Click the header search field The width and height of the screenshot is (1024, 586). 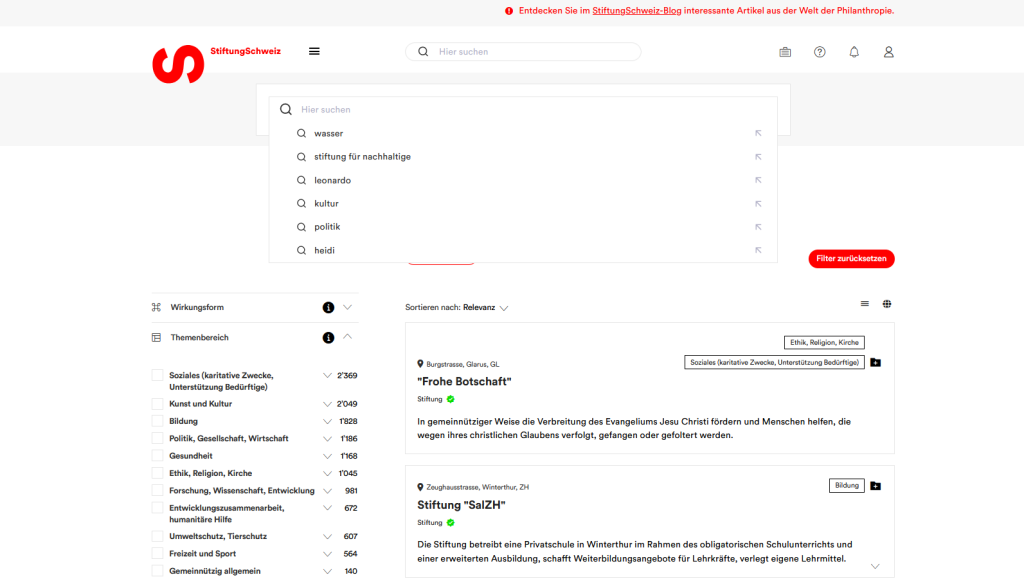click(x=530, y=52)
